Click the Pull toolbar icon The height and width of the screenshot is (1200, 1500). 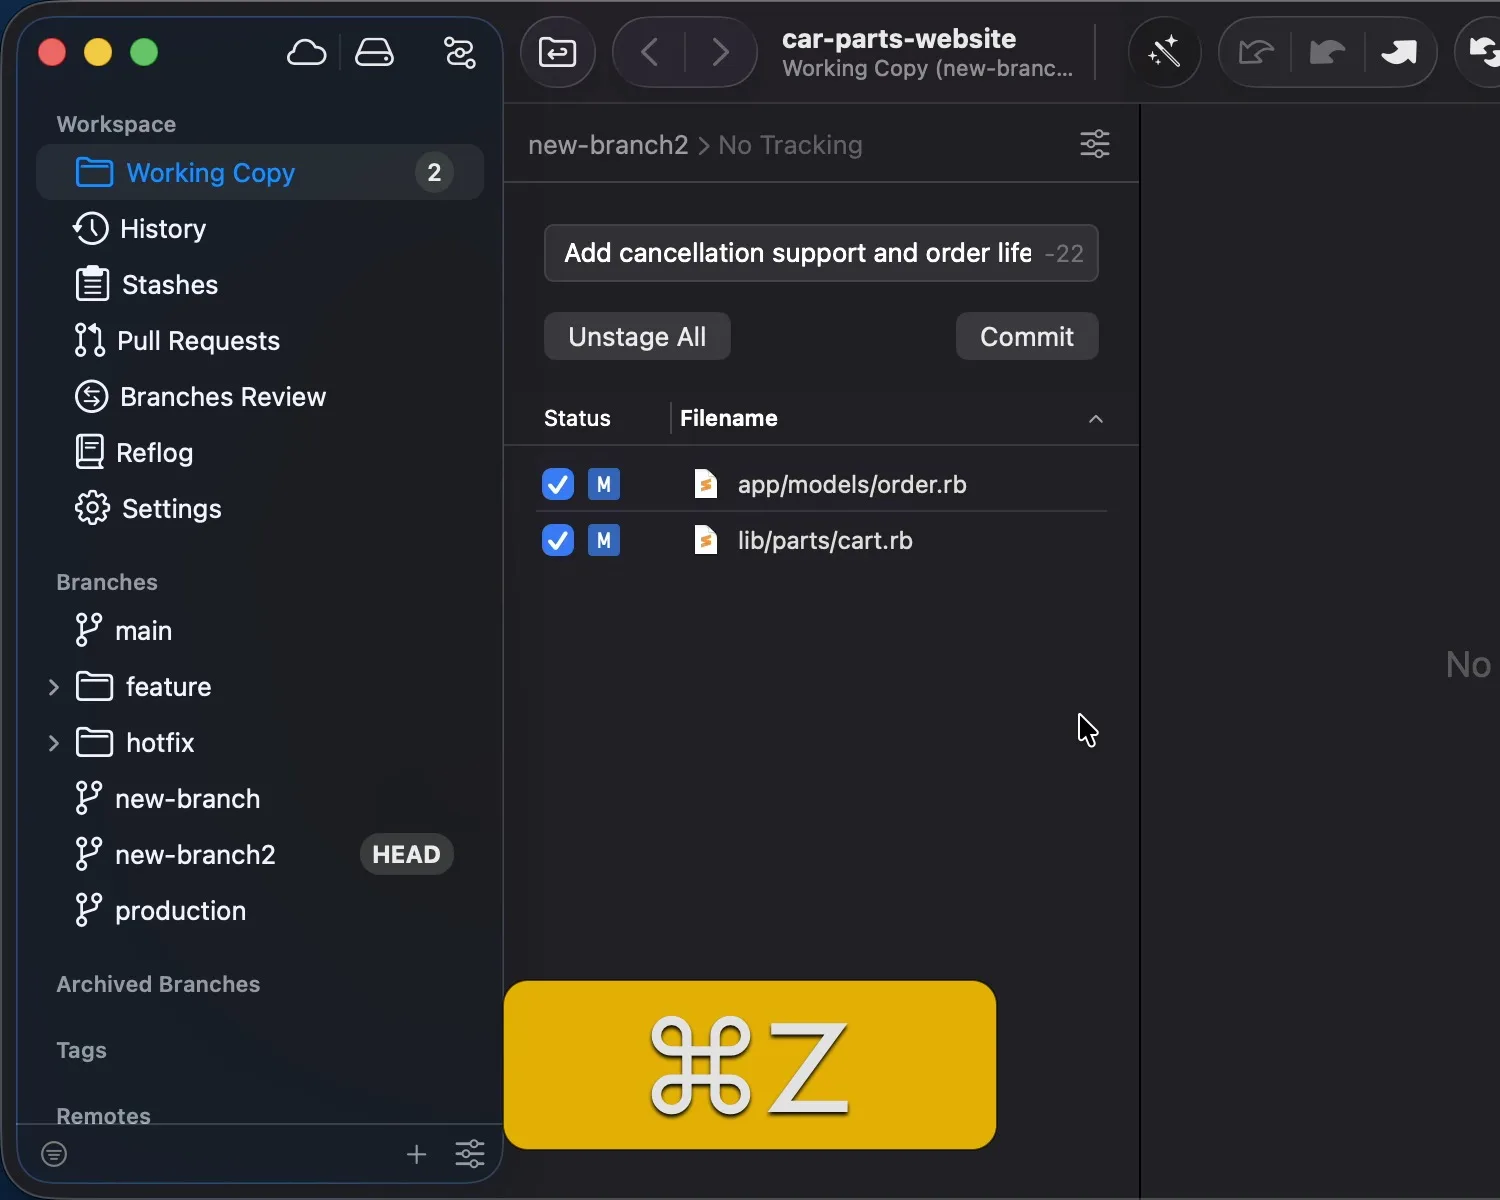coord(1327,52)
